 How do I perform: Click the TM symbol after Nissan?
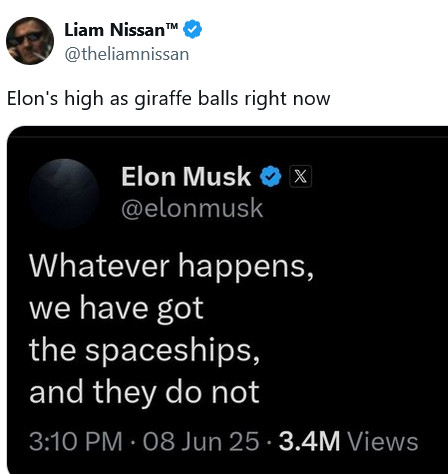172,26
